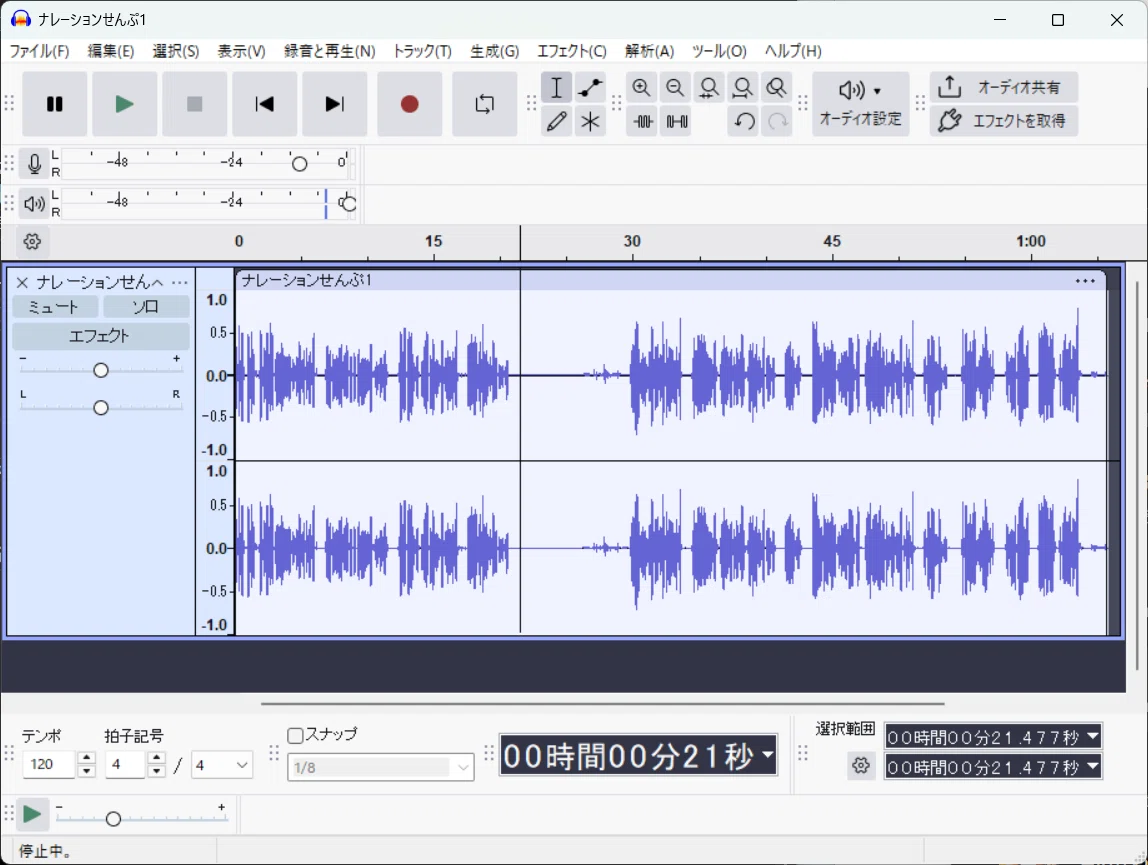
Task: Skip to end of the project
Action: click(335, 104)
